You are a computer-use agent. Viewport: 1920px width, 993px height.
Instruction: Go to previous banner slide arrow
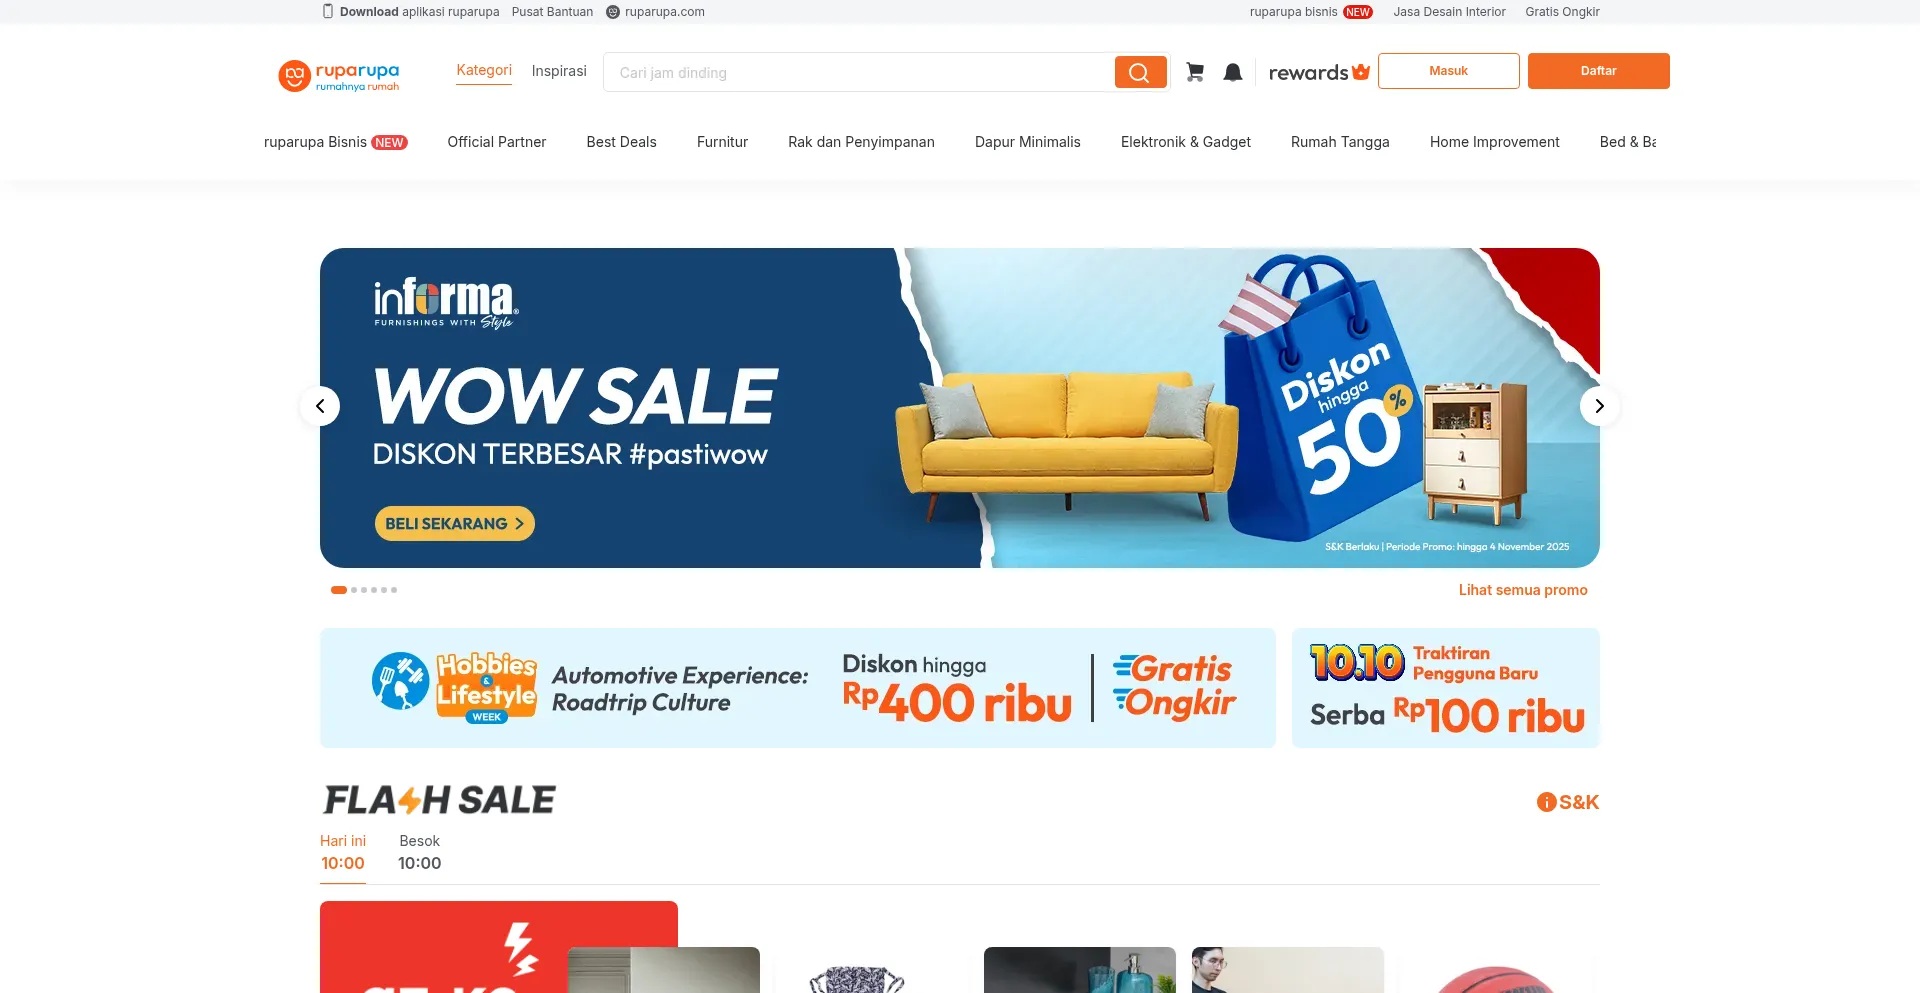[x=320, y=406]
